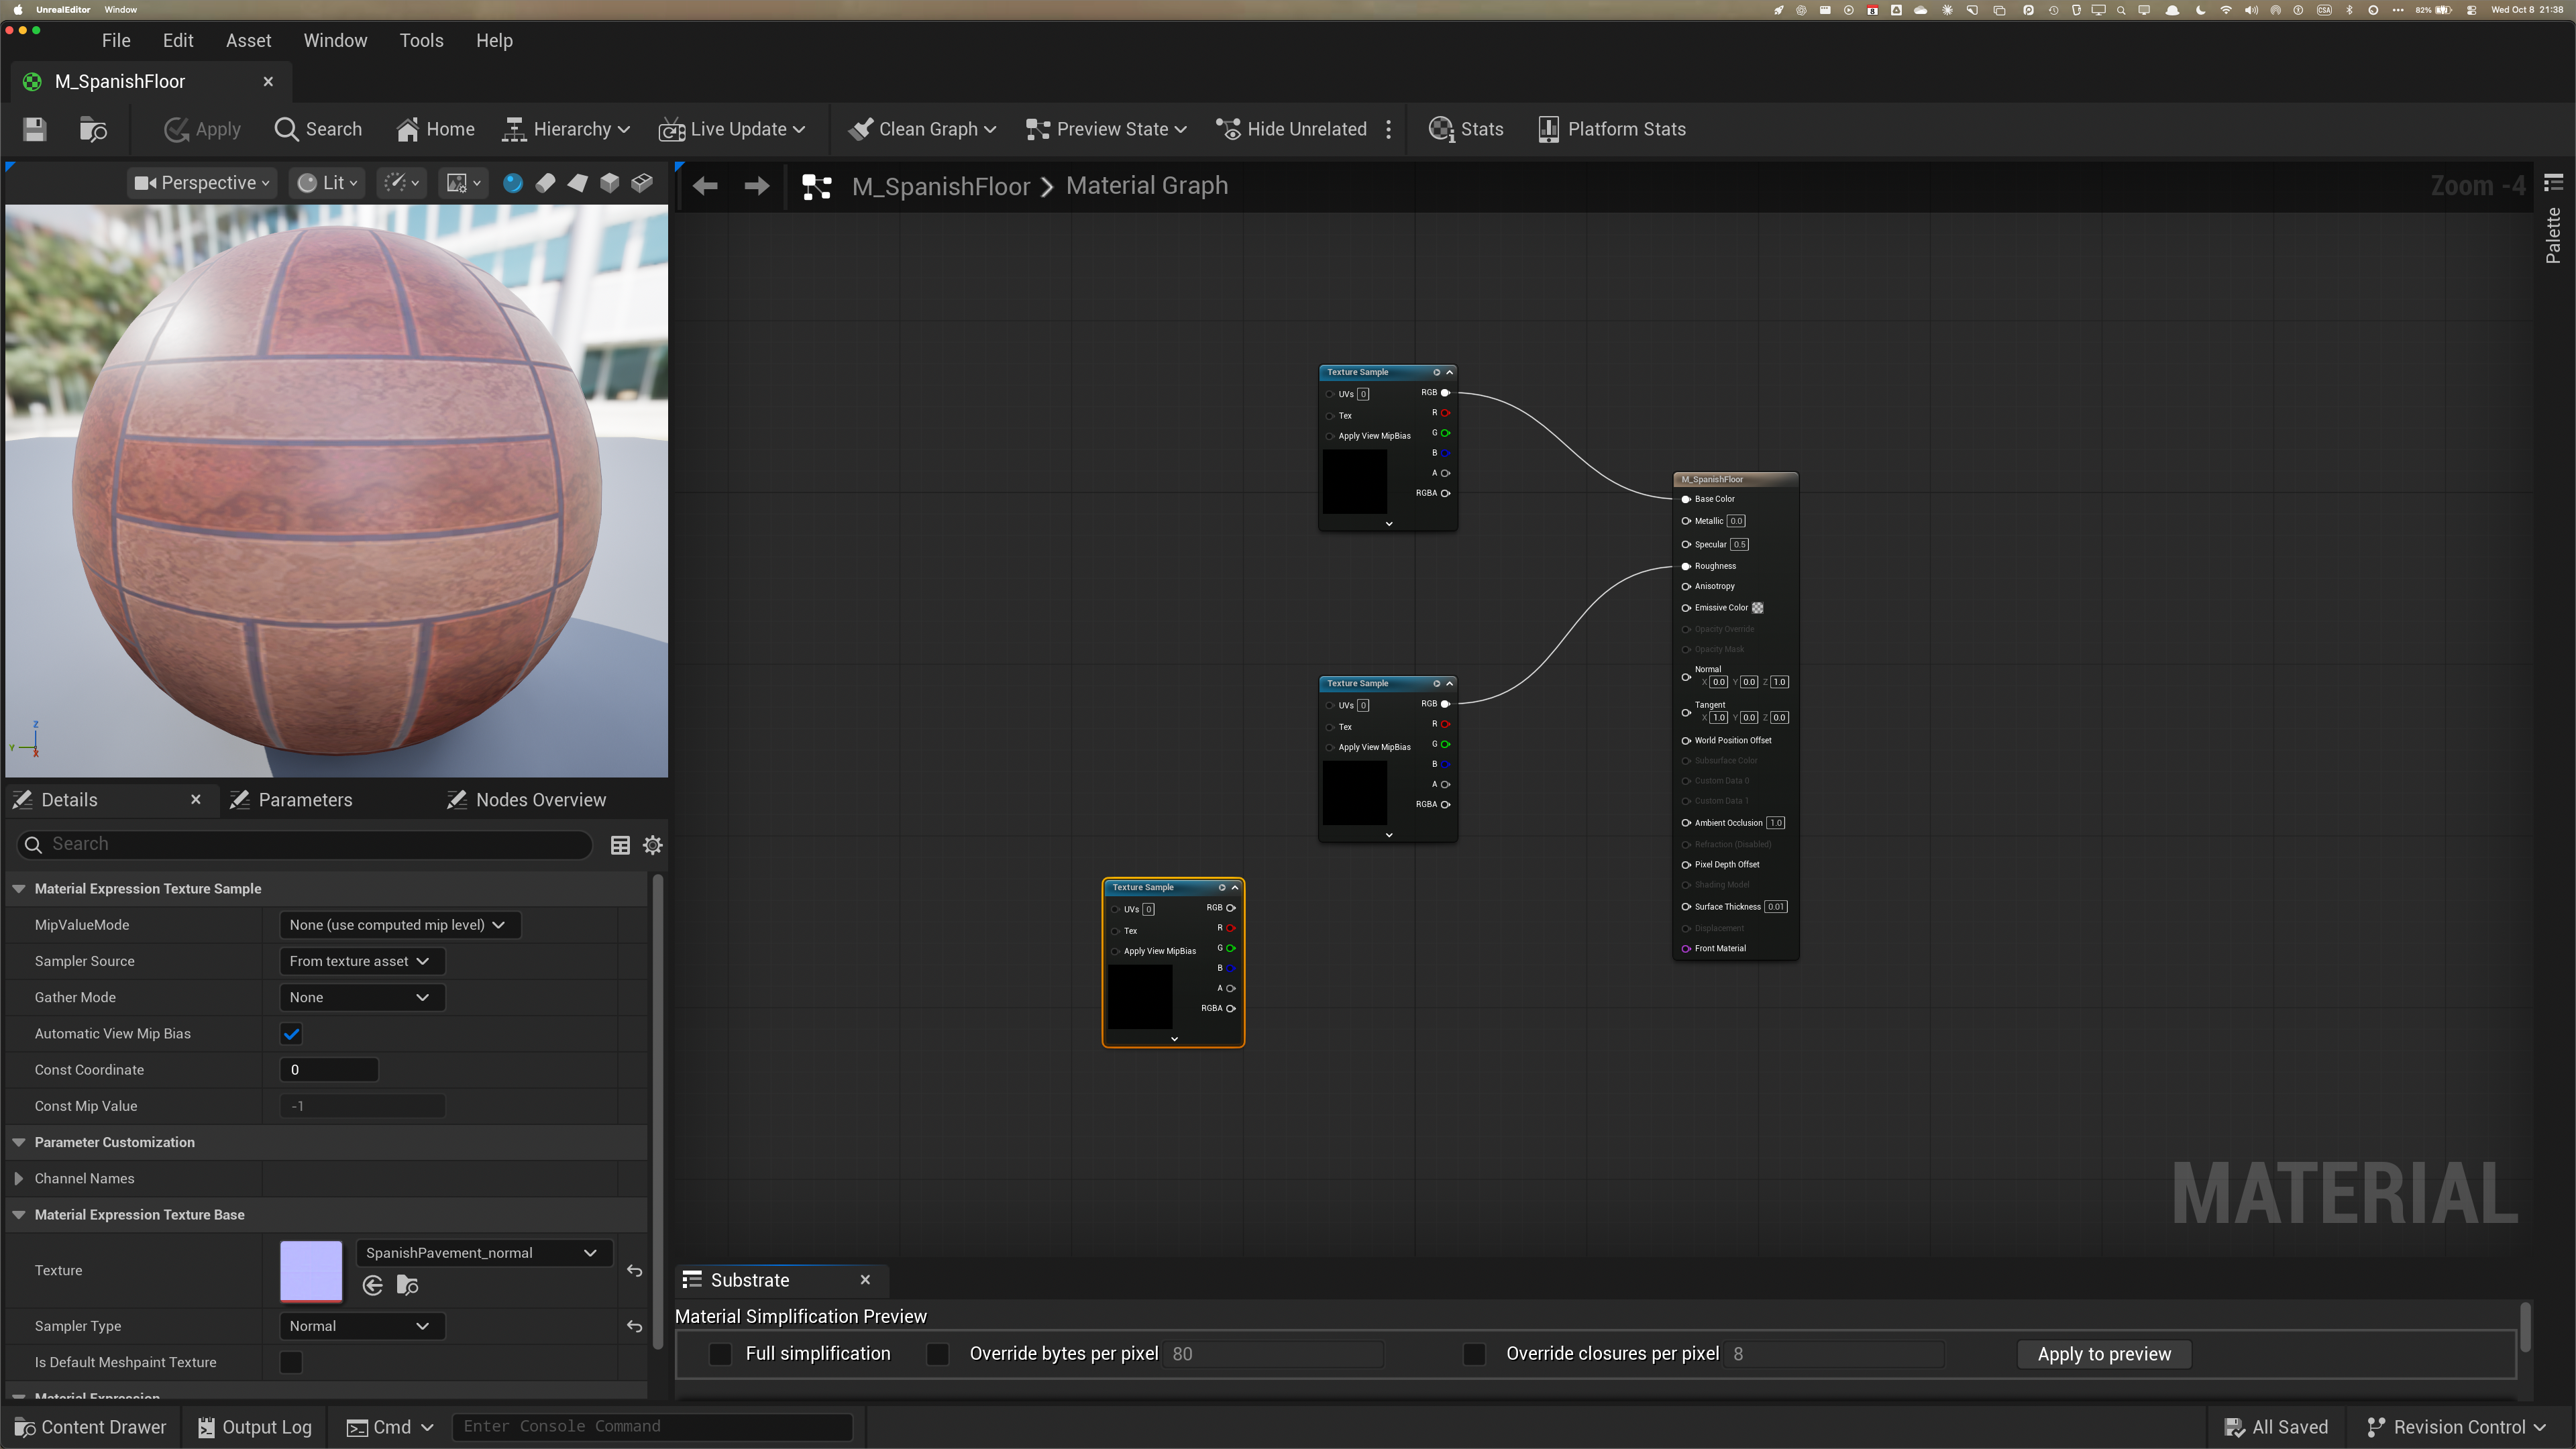Screen dimensions: 2576x1449
Task: Click the Texture color thumbnail swatch
Action: (311, 1271)
